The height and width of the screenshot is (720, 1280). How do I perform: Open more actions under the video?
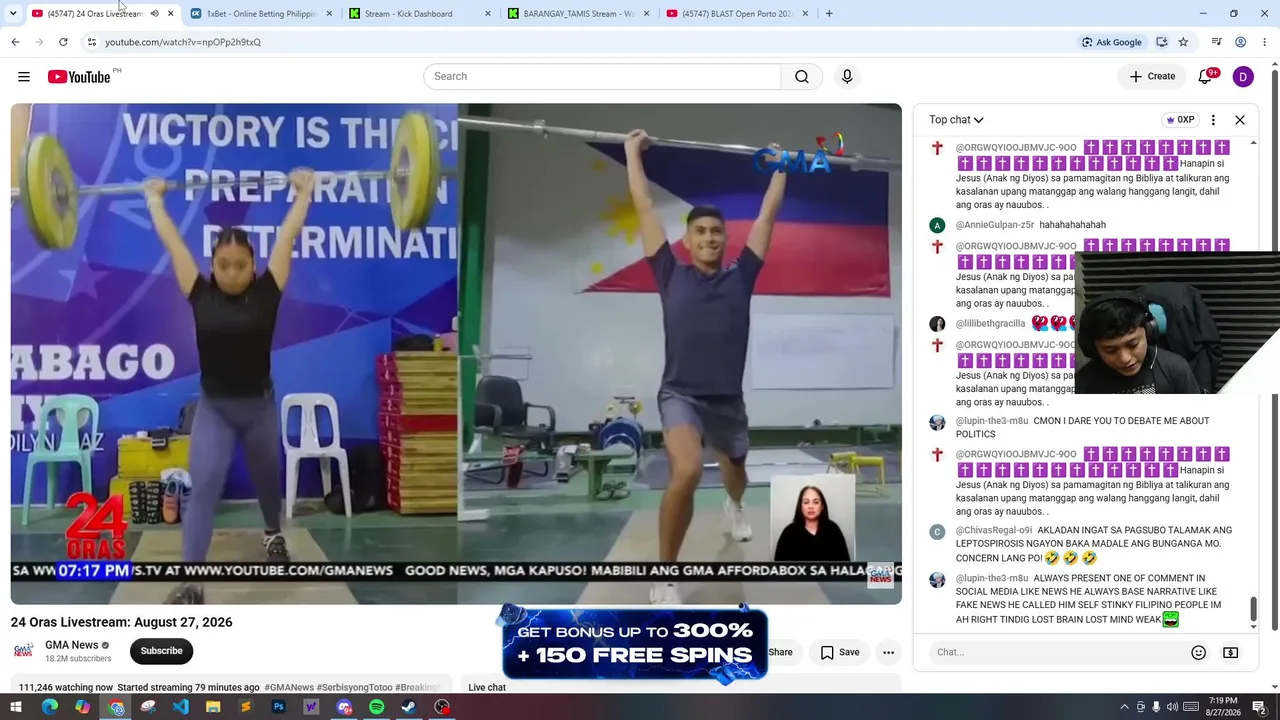tap(888, 652)
